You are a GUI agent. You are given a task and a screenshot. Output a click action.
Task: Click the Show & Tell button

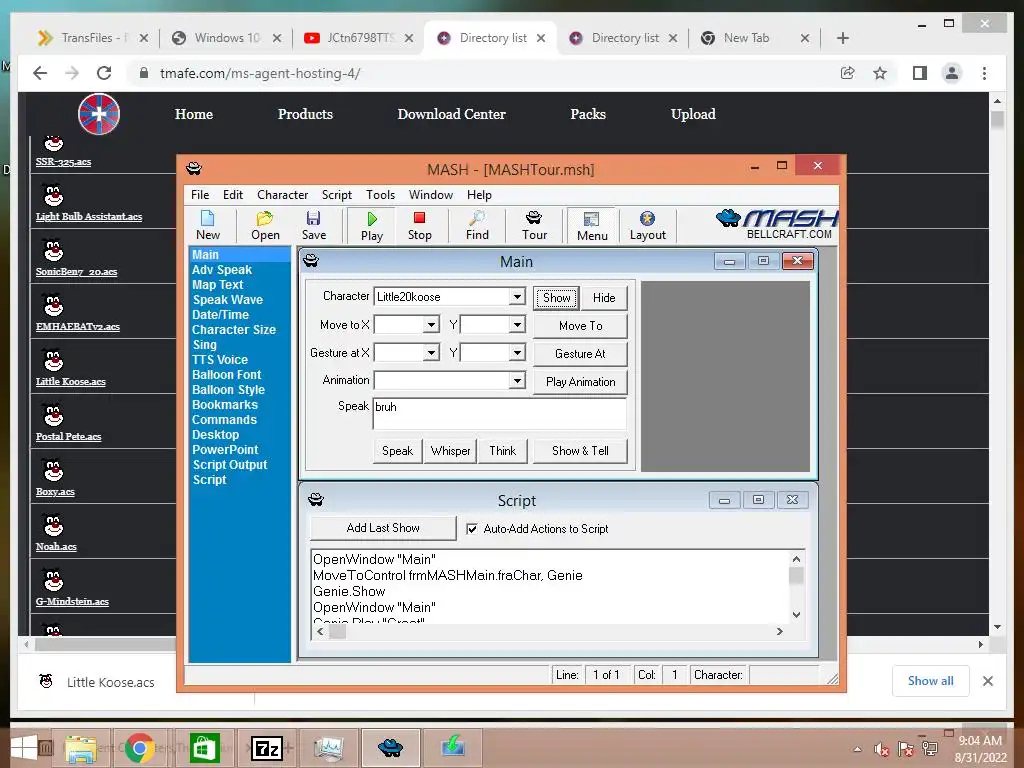tap(580, 451)
